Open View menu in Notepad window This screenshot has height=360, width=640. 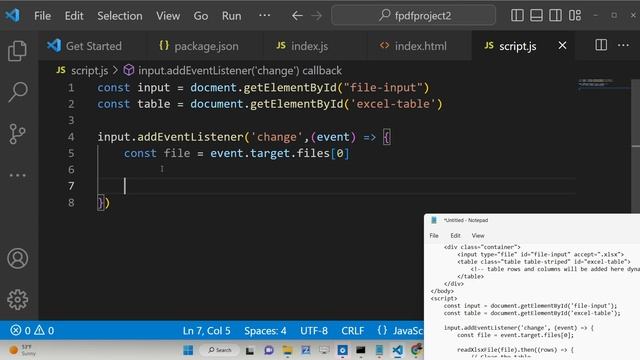click(x=478, y=236)
